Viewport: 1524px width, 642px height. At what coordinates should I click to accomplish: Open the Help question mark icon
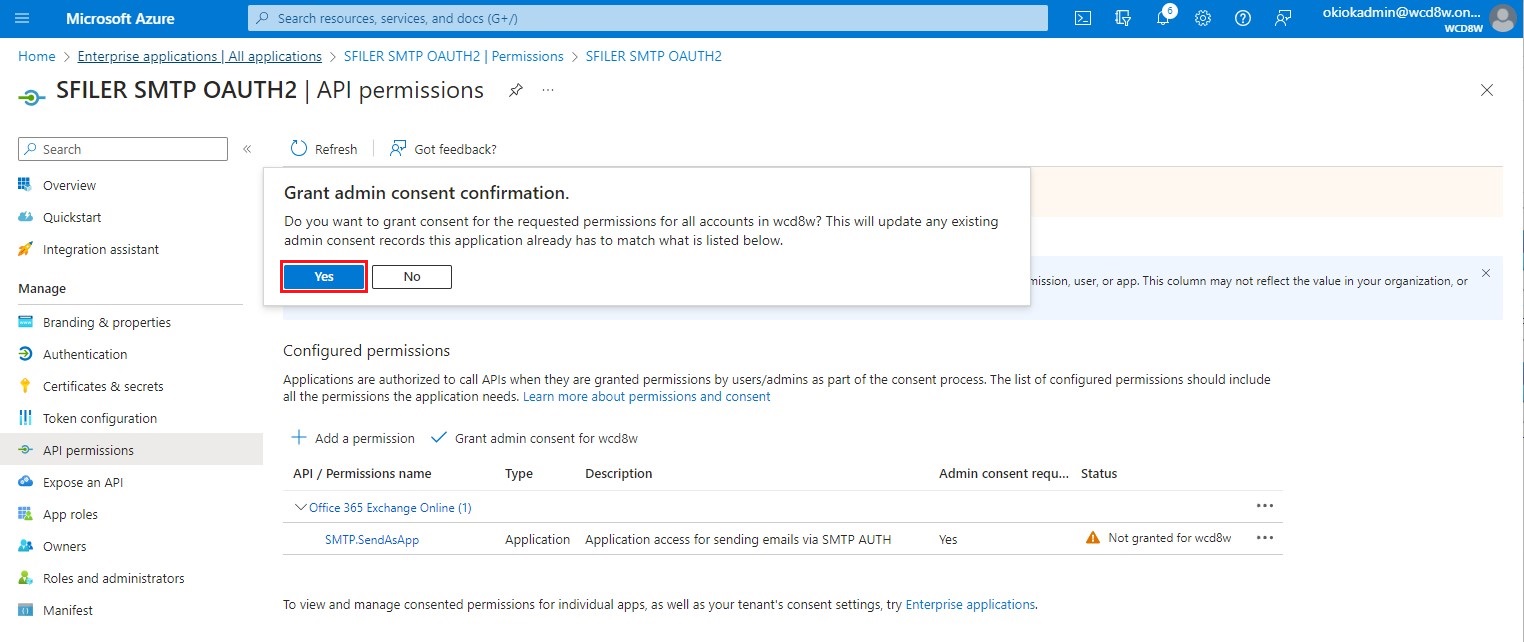[x=1243, y=18]
